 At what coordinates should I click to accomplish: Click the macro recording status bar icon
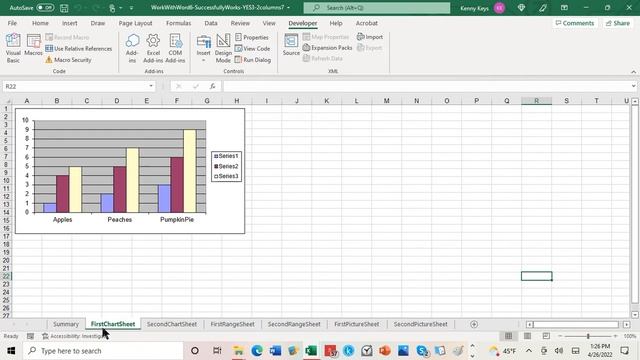[x=30, y=336]
